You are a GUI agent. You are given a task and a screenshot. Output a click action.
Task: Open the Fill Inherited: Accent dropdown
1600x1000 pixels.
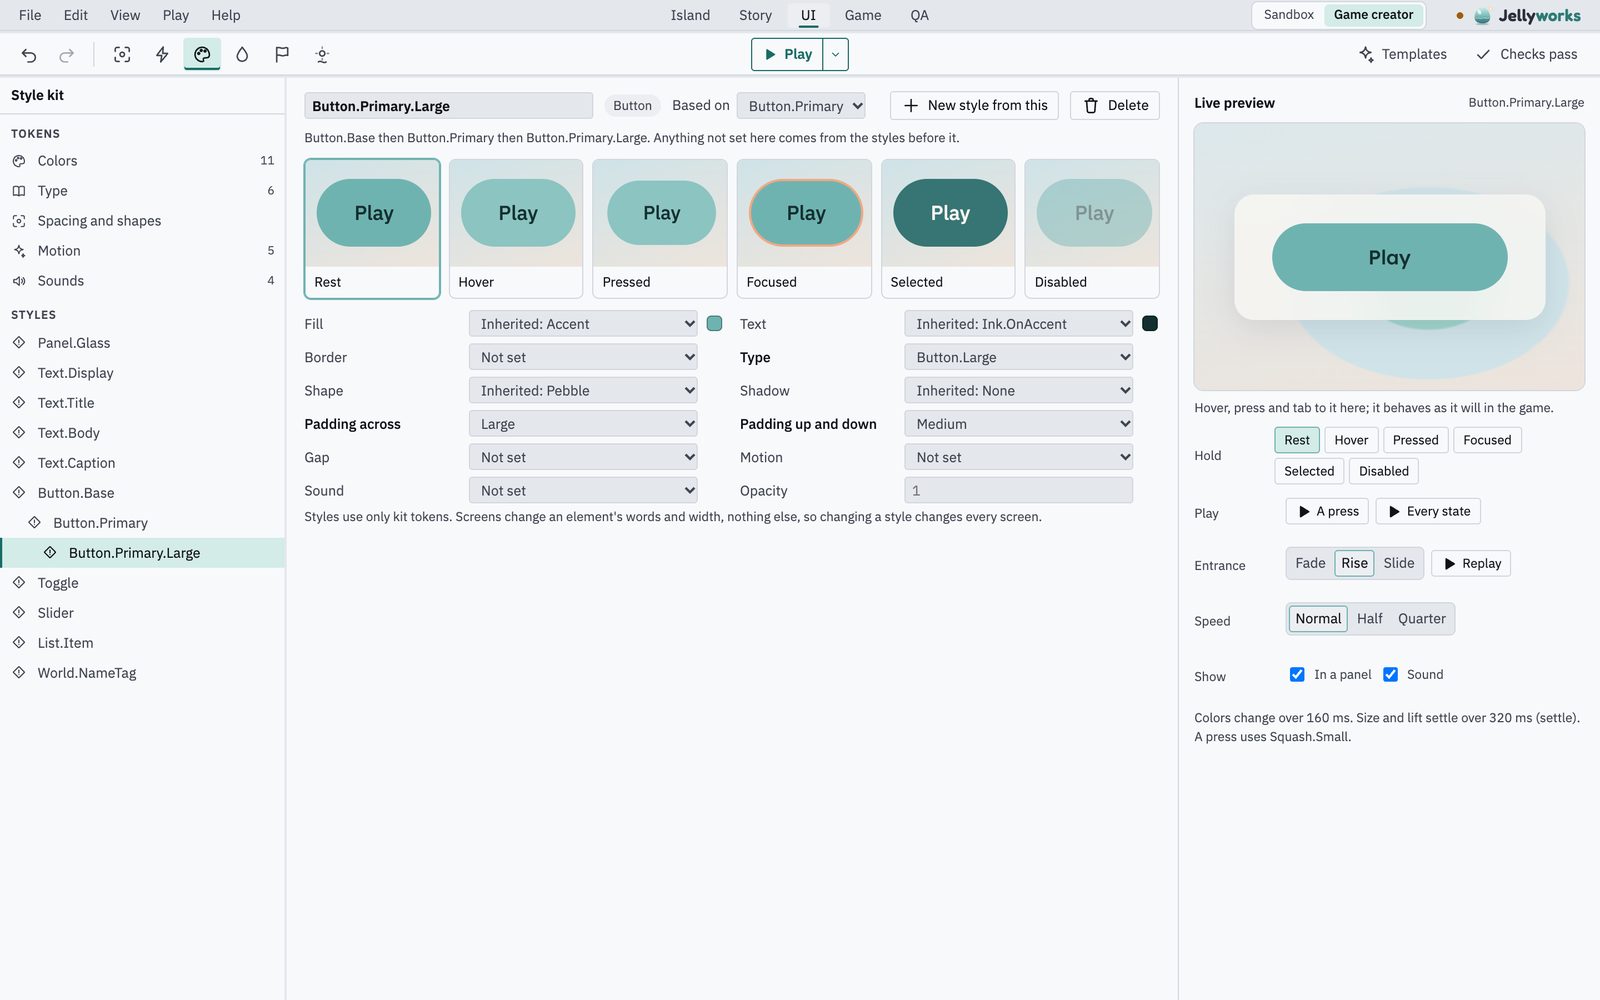click(x=583, y=324)
